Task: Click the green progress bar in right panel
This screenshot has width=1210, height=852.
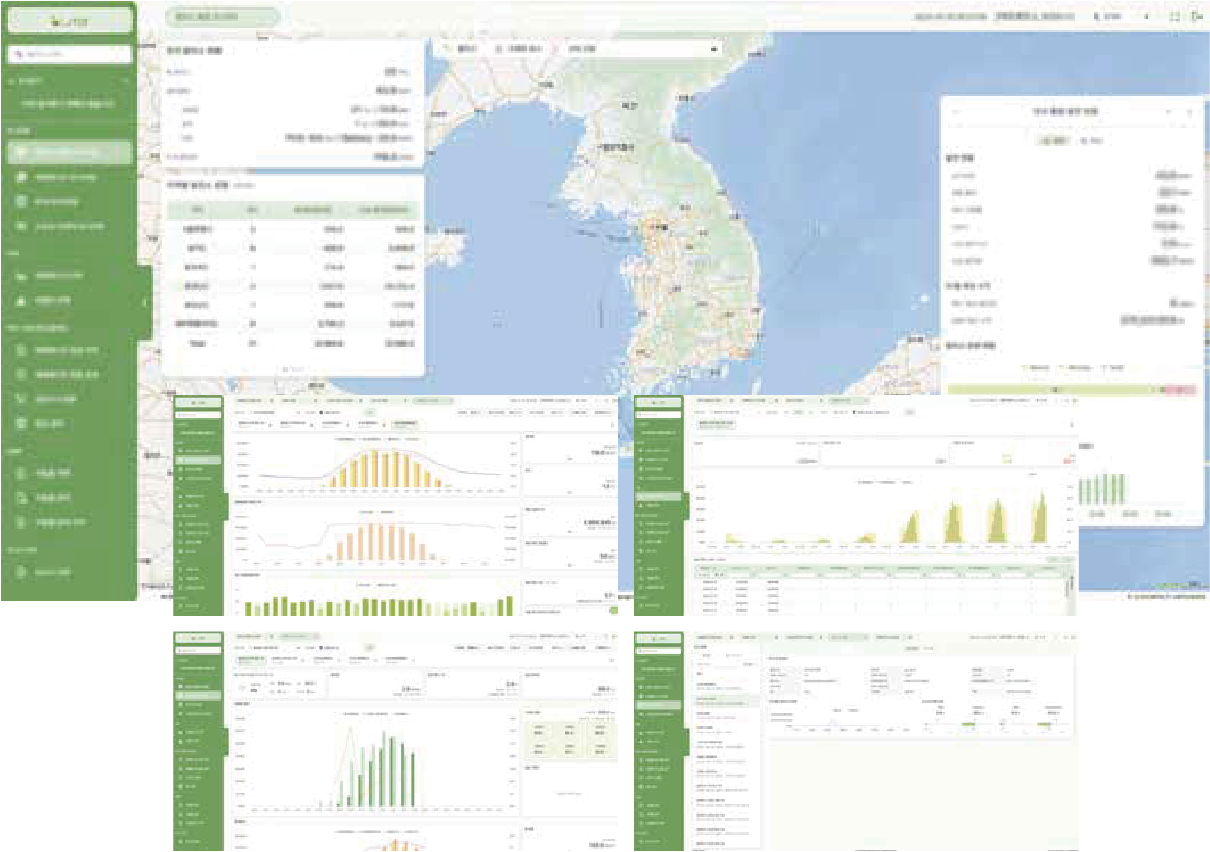Action: tap(1055, 390)
